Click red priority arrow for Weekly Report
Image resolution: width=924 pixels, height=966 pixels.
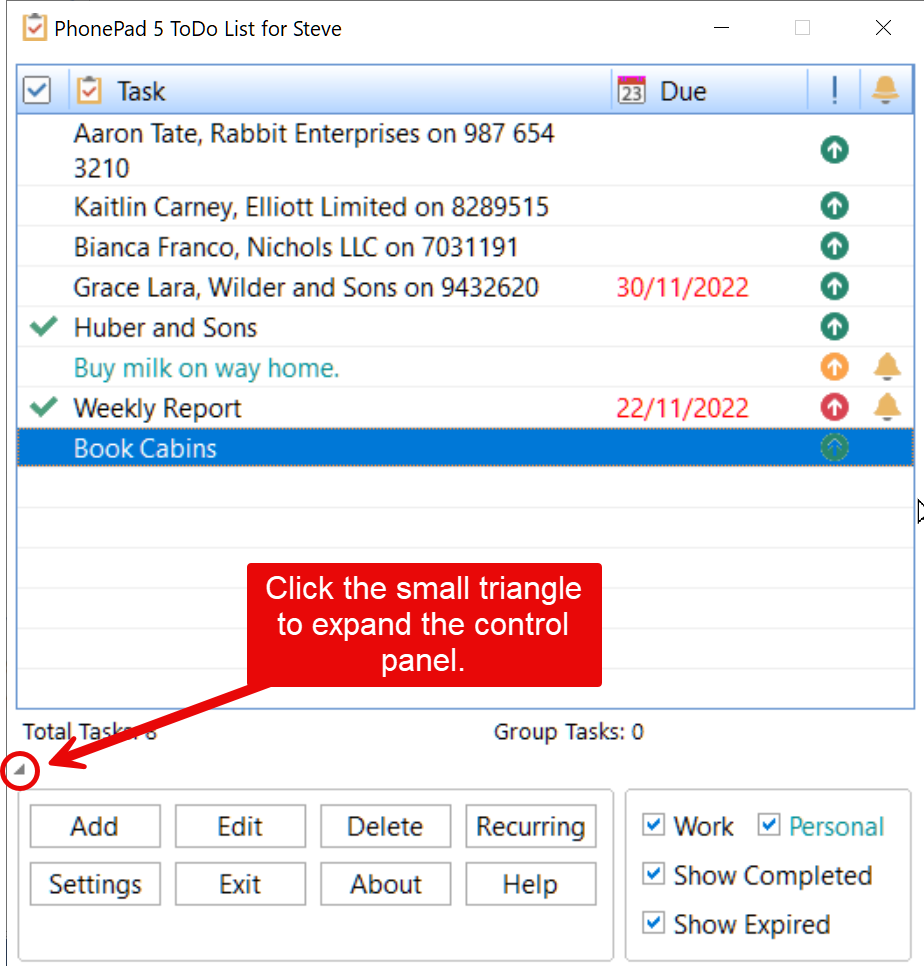(835, 407)
